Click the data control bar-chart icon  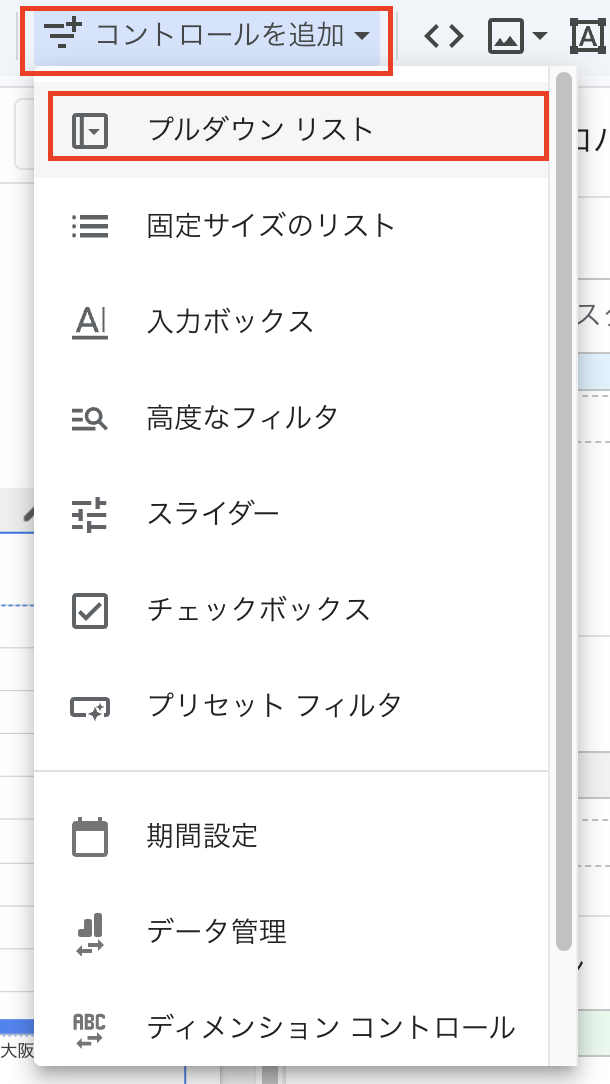tap(90, 932)
